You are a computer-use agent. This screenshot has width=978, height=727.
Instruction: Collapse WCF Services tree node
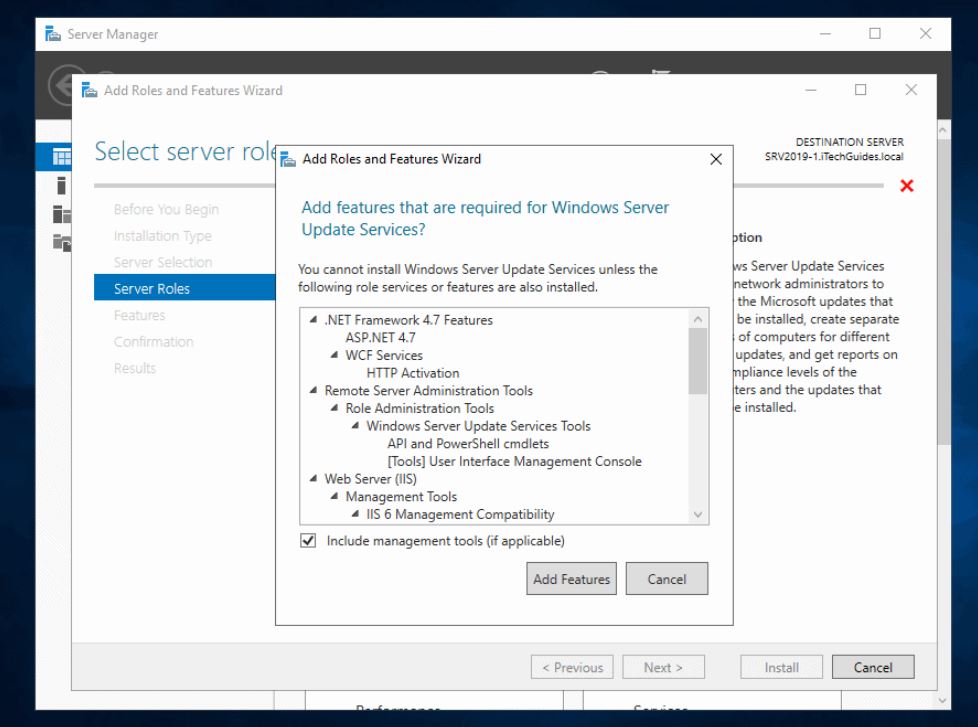click(x=334, y=355)
